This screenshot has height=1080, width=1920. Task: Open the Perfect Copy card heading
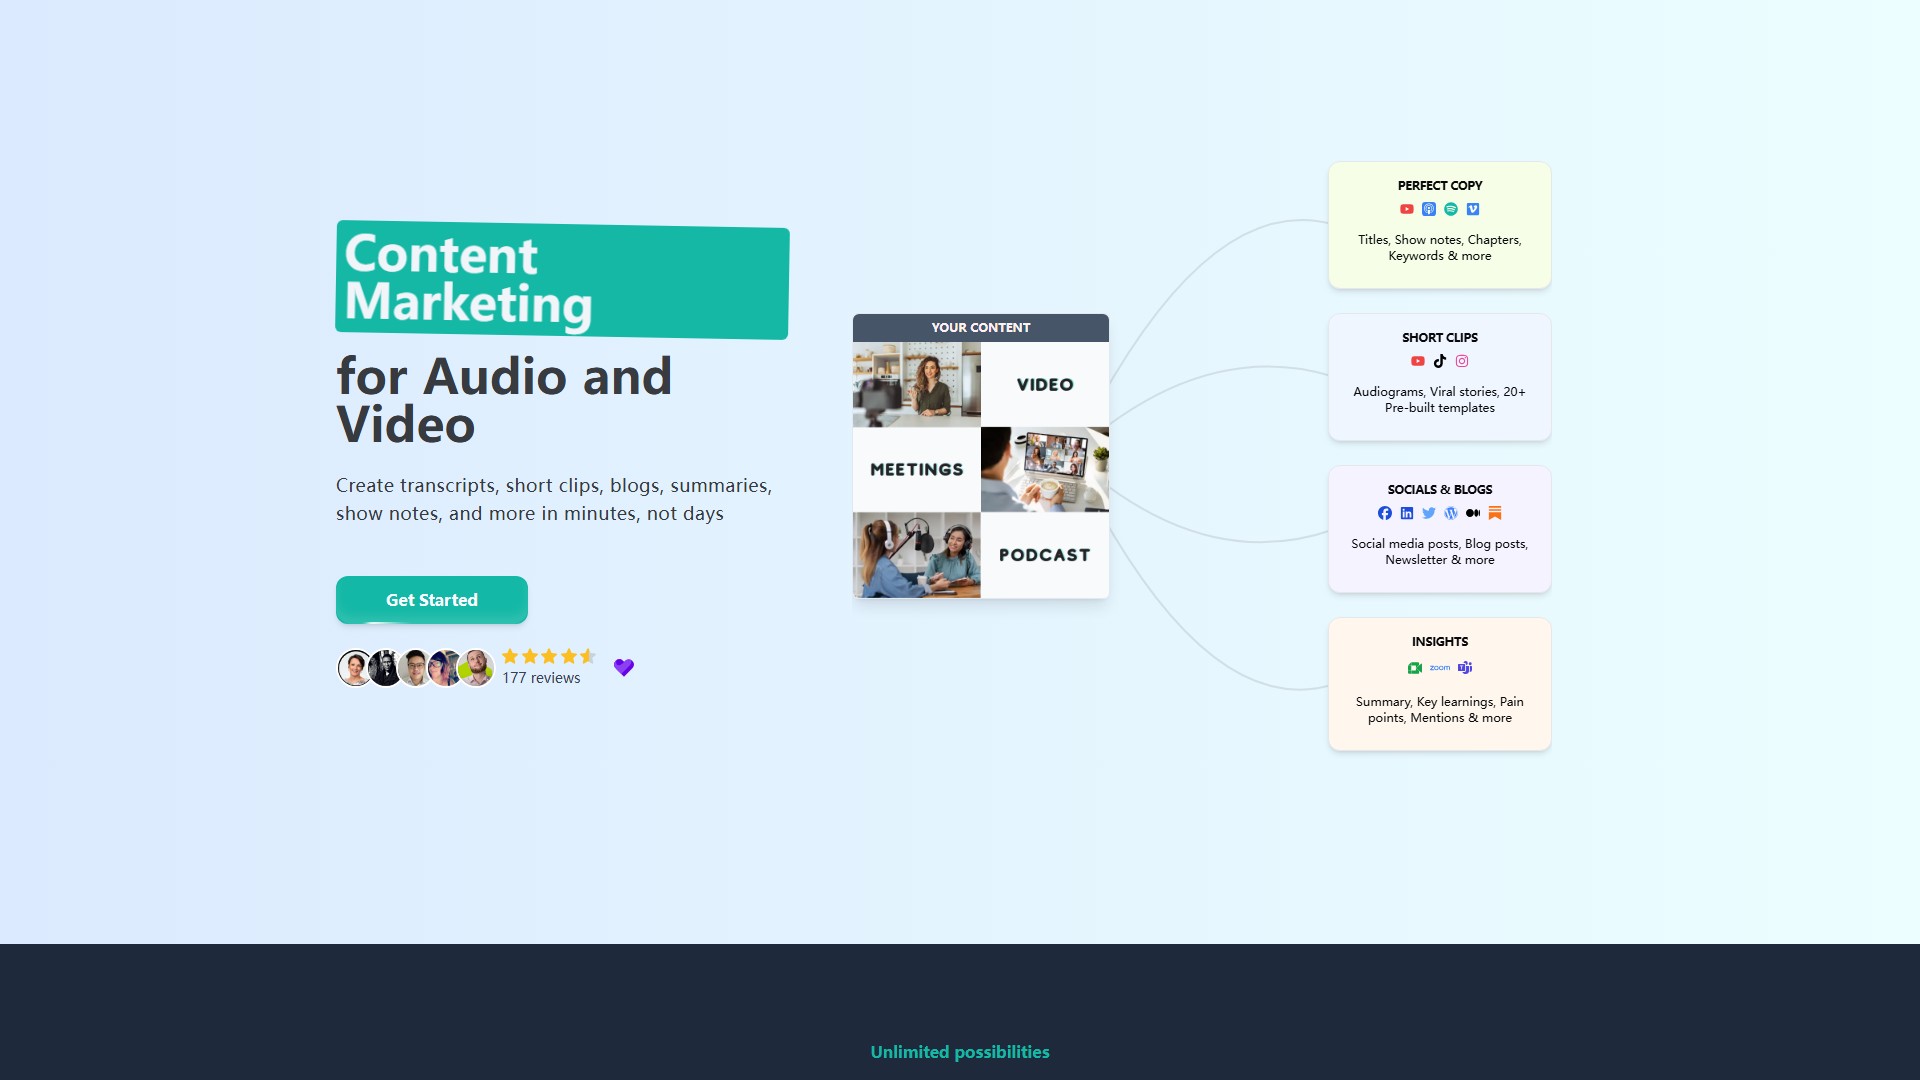coord(1440,186)
